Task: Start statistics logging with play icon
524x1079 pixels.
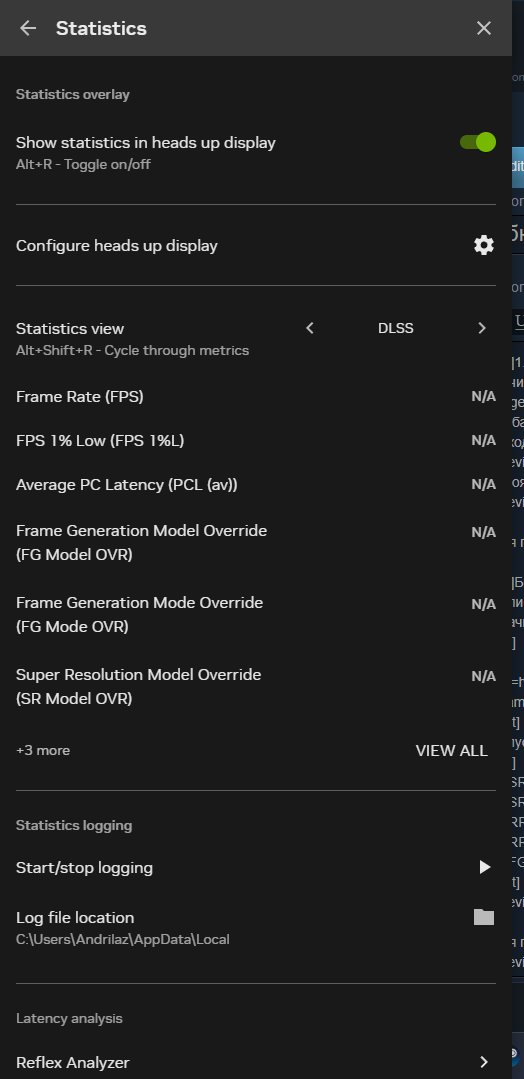Action: pos(485,867)
